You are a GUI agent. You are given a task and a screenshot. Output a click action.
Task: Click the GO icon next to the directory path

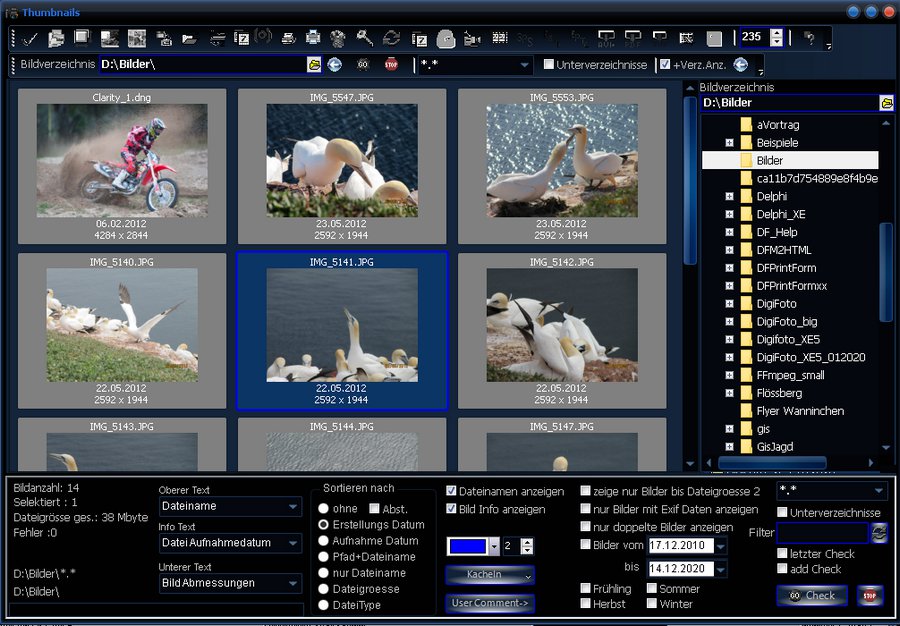click(x=362, y=65)
